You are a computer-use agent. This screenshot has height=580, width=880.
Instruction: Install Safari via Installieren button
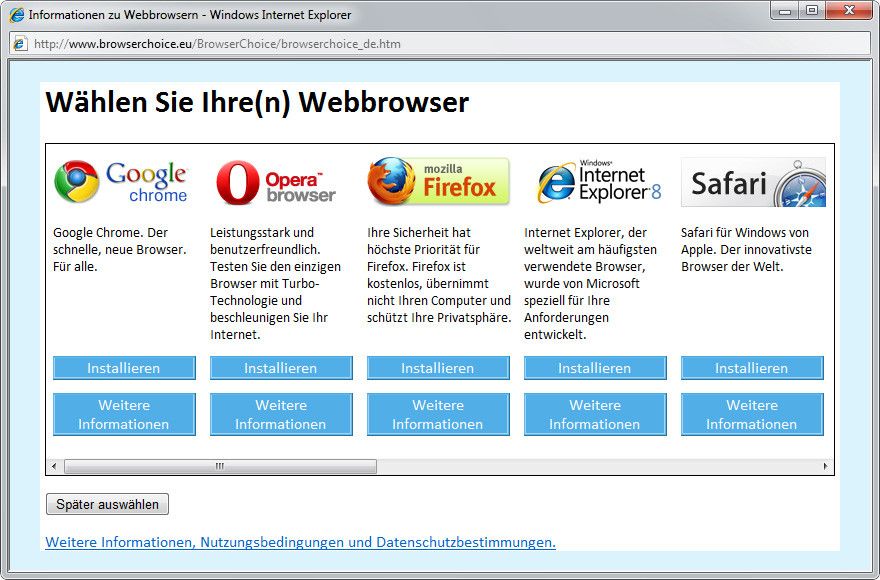752,368
